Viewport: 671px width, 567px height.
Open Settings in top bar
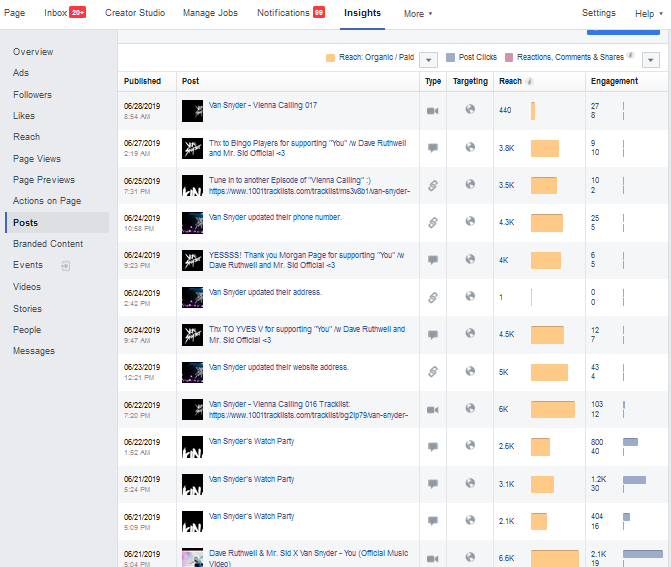click(598, 13)
